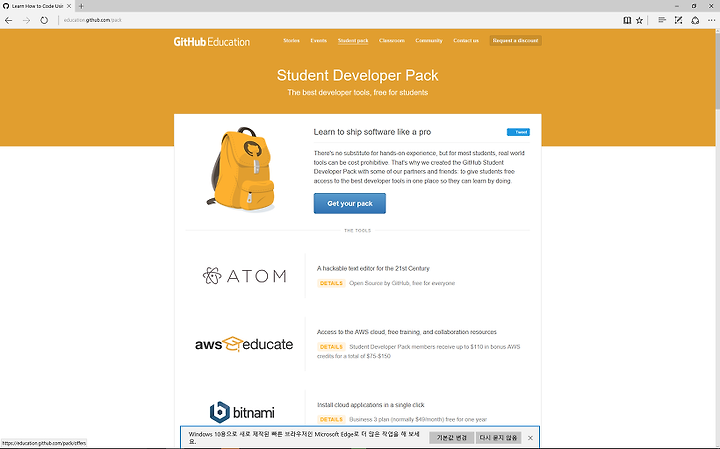Open the Stories nav link
720x449 pixels.
pos(291,40)
